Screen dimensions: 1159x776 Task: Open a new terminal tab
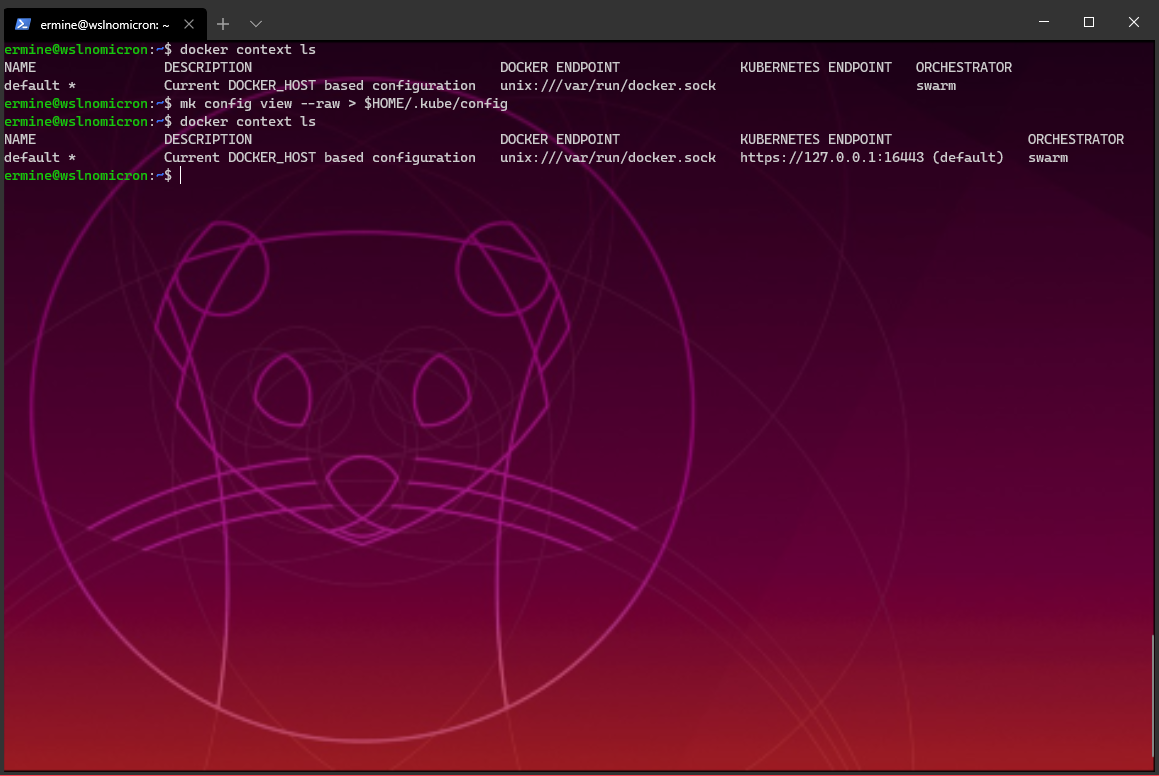pyautogui.click(x=222, y=22)
